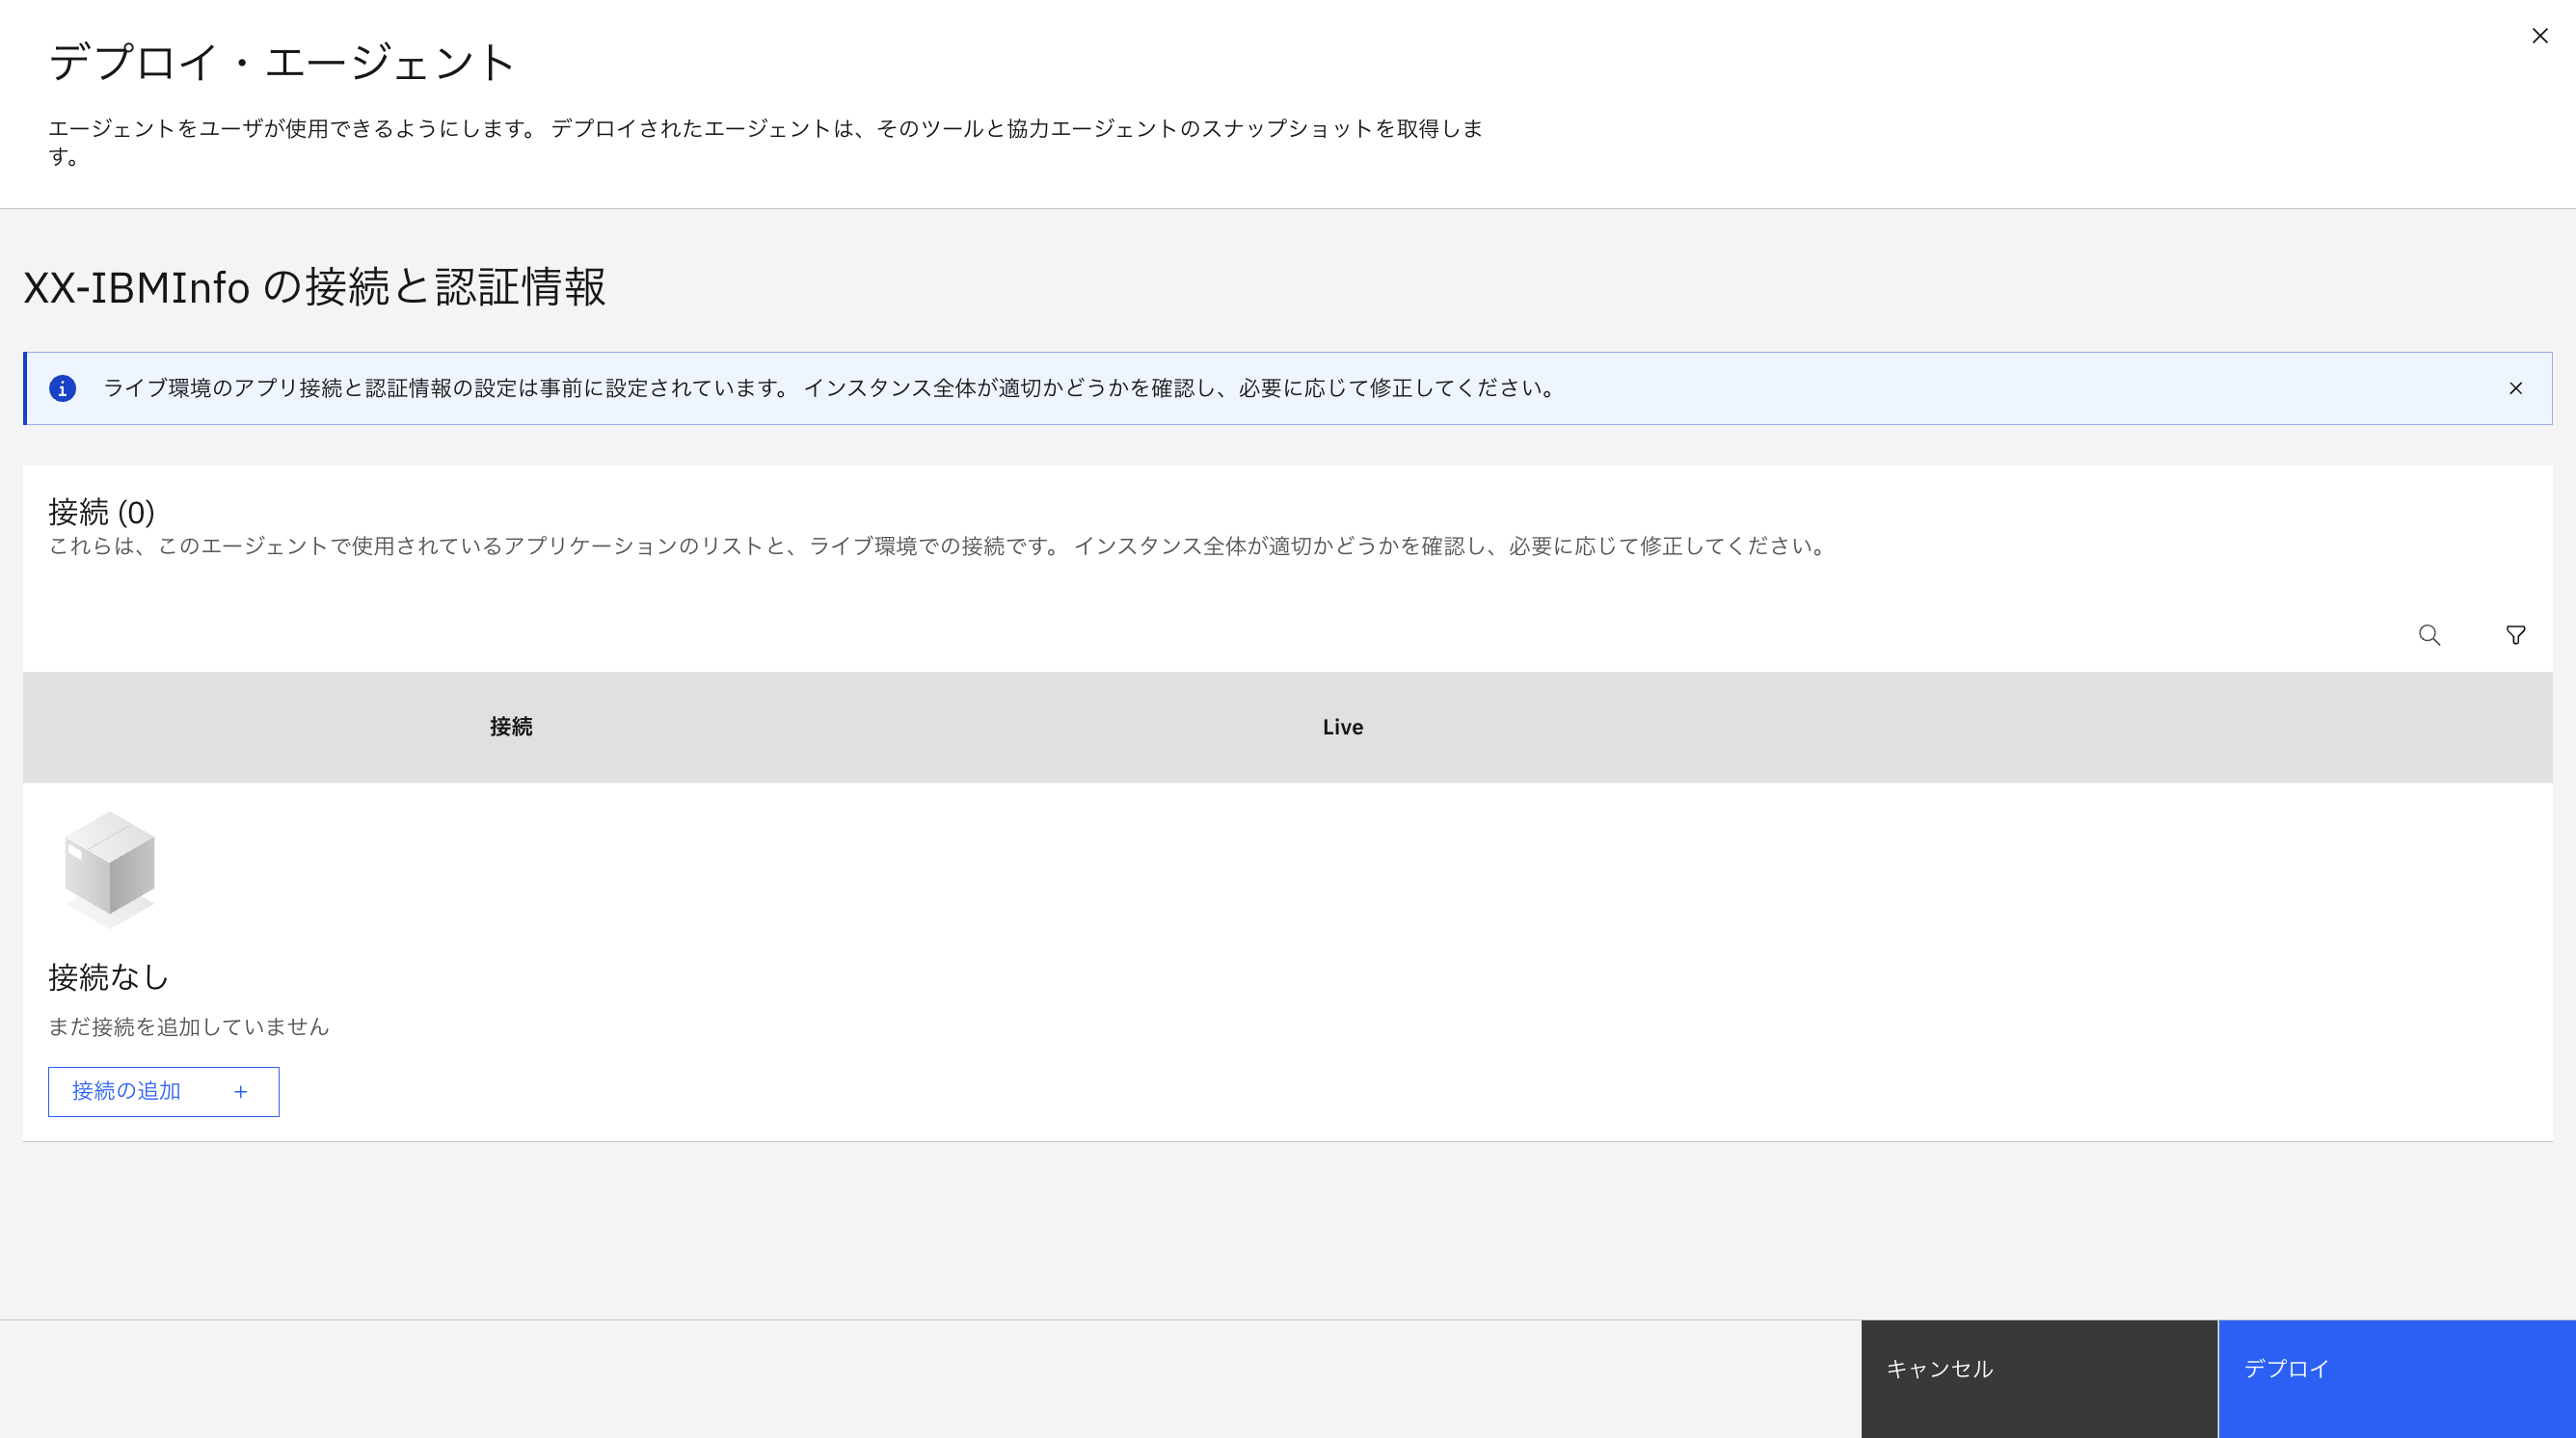This screenshot has width=2576, height=1438.
Task: Dismiss the info notification banner
Action: coord(2515,388)
